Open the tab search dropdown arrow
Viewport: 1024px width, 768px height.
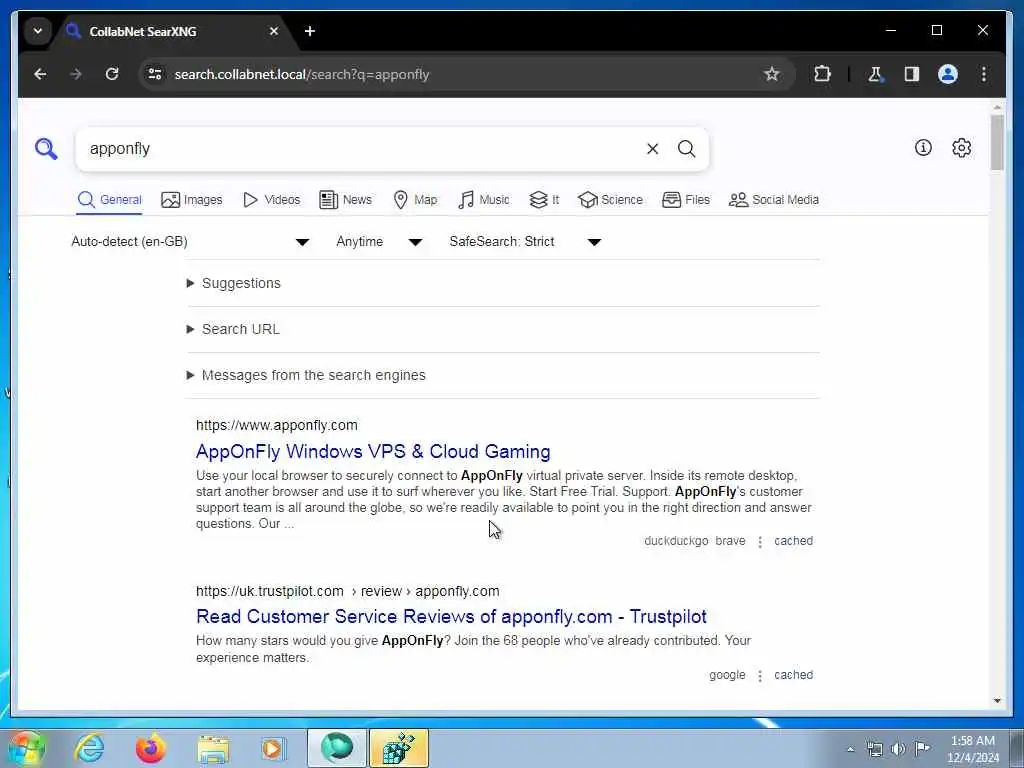tap(38, 31)
